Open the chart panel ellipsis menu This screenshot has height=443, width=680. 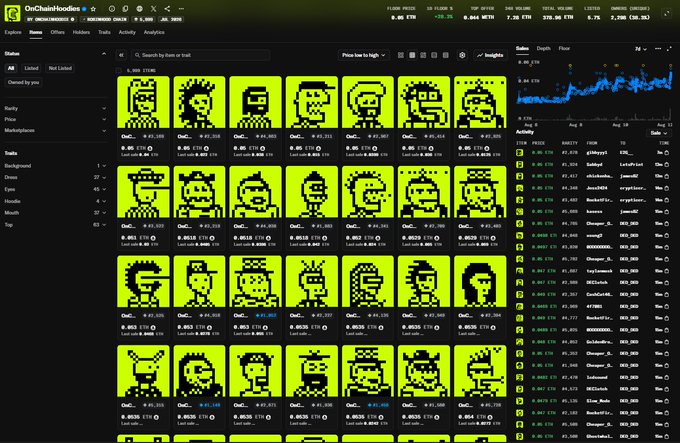(x=658, y=49)
